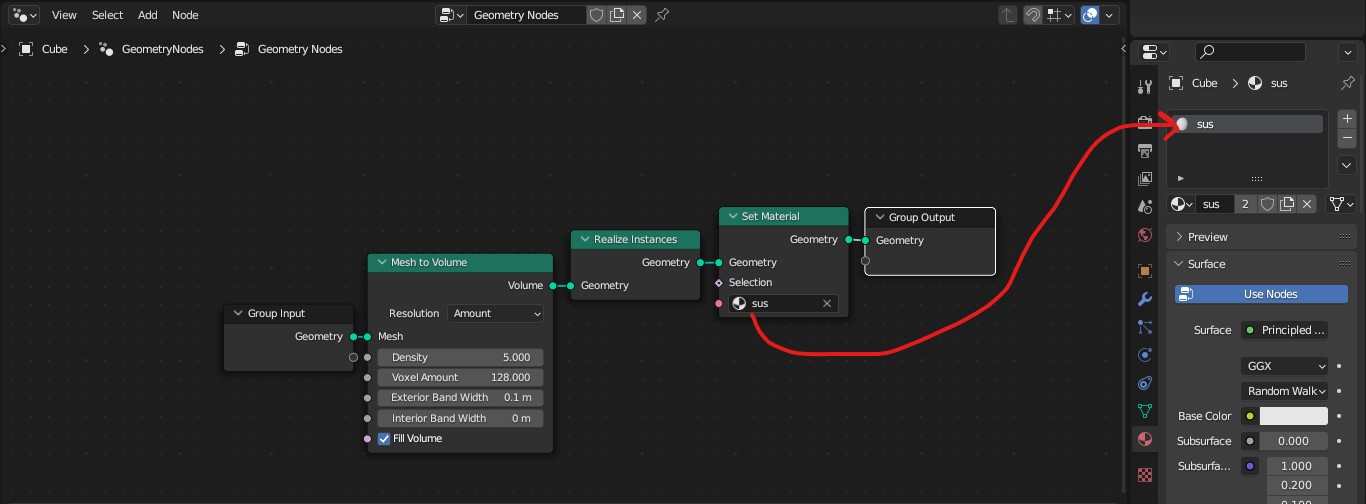
Task: Edit the Geometry Nodes name field in the header
Action: pos(527,15)
